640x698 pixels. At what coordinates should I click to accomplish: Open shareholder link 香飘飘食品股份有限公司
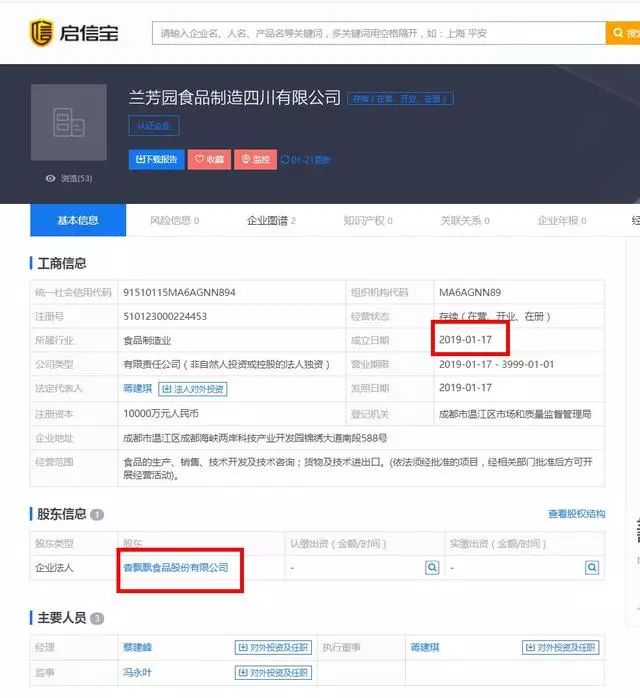point(176,568)
